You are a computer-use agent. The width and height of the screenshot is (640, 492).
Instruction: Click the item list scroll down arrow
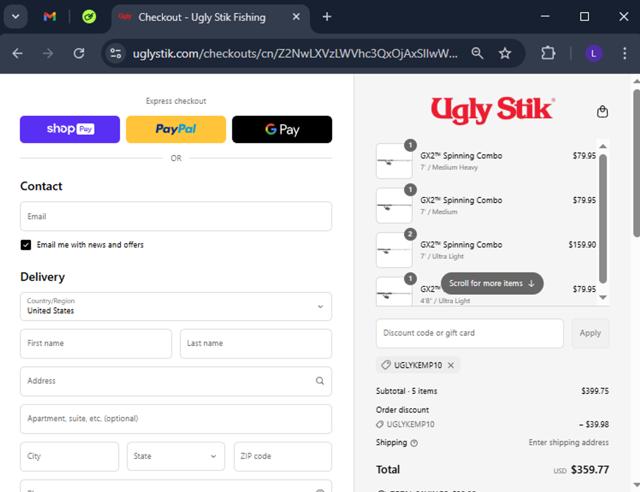[x=603, y=297]
